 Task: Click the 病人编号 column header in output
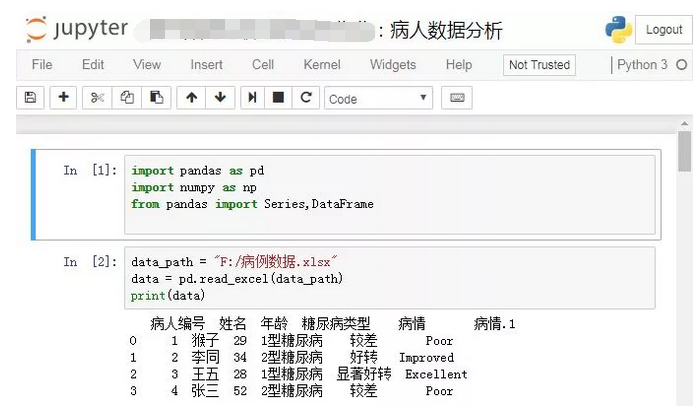177,323
